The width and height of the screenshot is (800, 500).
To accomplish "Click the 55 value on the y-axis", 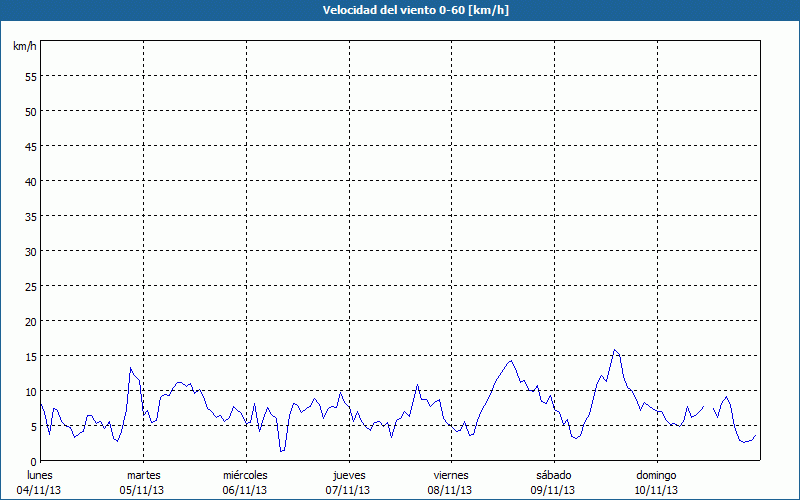I will (x=30, y=76).
